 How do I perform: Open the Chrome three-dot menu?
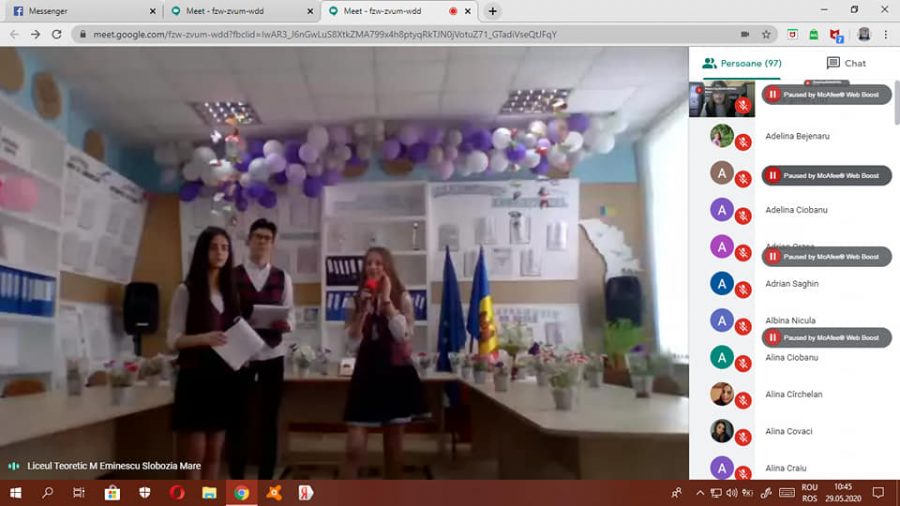(886, 34)
